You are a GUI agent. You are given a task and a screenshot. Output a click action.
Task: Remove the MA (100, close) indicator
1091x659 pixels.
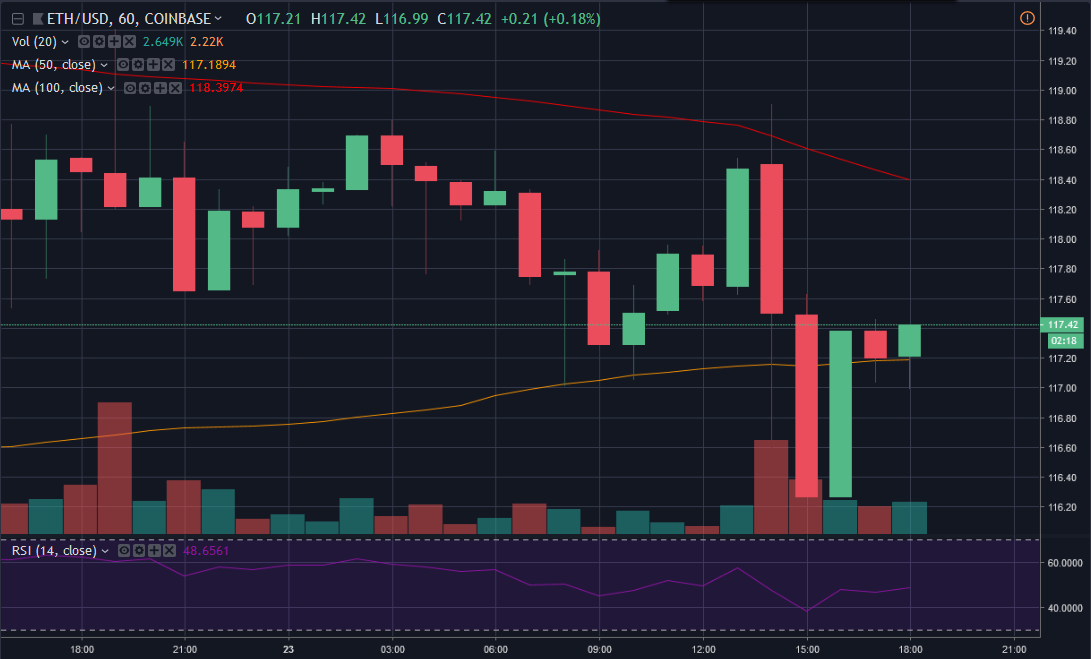click(175, 88)
